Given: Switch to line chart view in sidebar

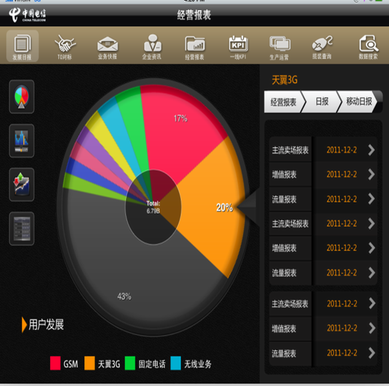Looking at the screenshot, I should [x=22, y=141].
